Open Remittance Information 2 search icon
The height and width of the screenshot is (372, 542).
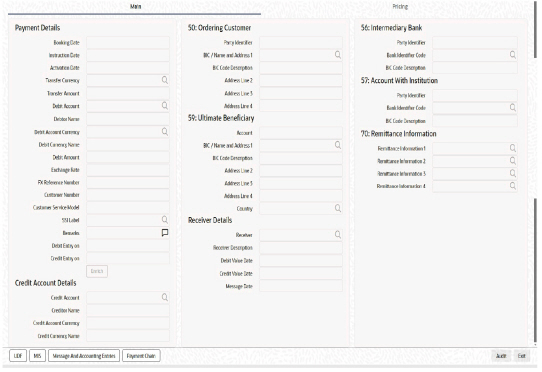(x=513, y=161)
